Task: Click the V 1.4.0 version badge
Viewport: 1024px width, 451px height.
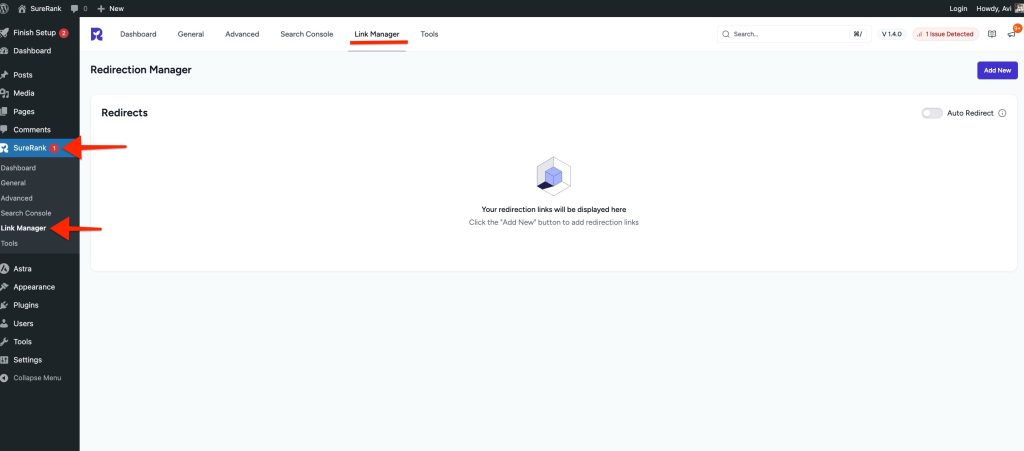Action: (x=891, y=34)
